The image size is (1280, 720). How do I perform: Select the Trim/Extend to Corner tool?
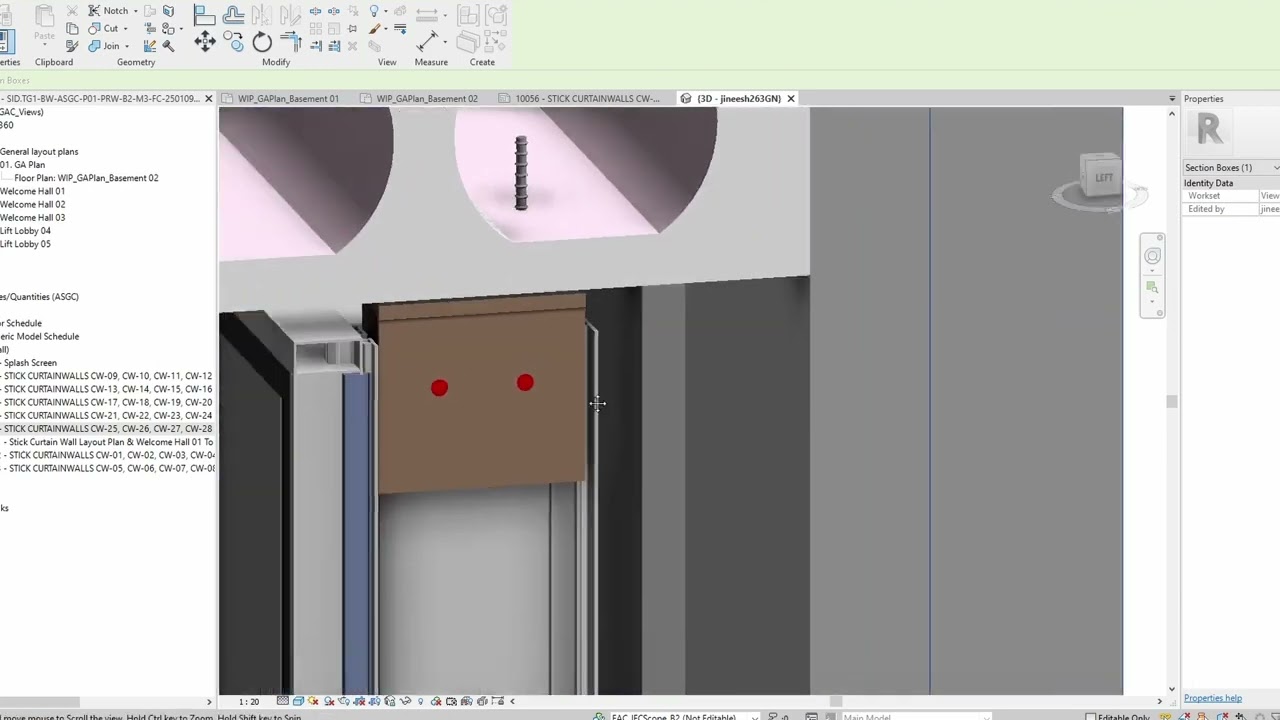click(x=292, y=41)
